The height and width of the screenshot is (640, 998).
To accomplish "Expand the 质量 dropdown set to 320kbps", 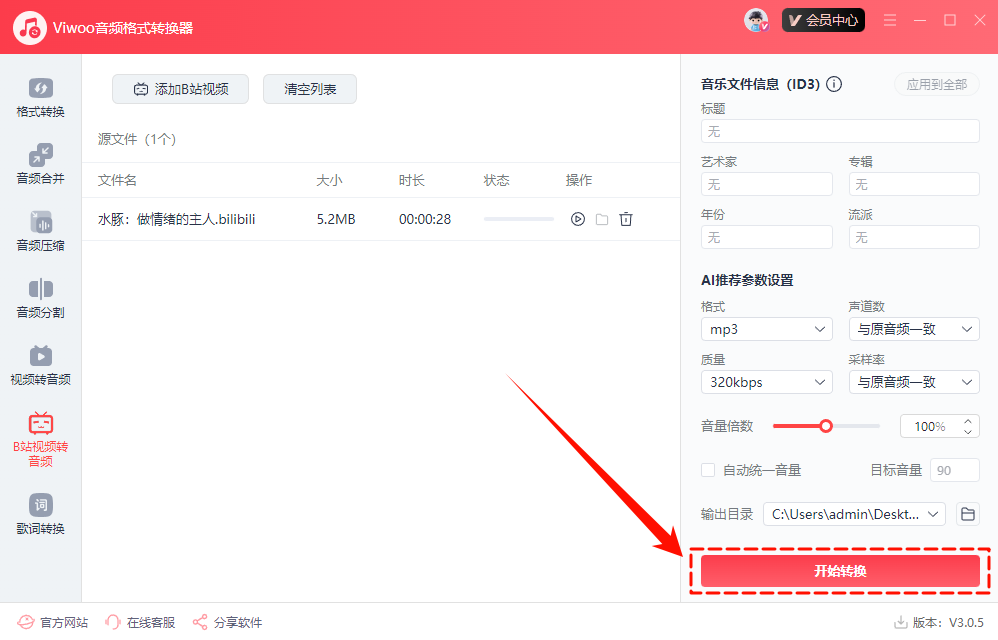I will 766,381.
